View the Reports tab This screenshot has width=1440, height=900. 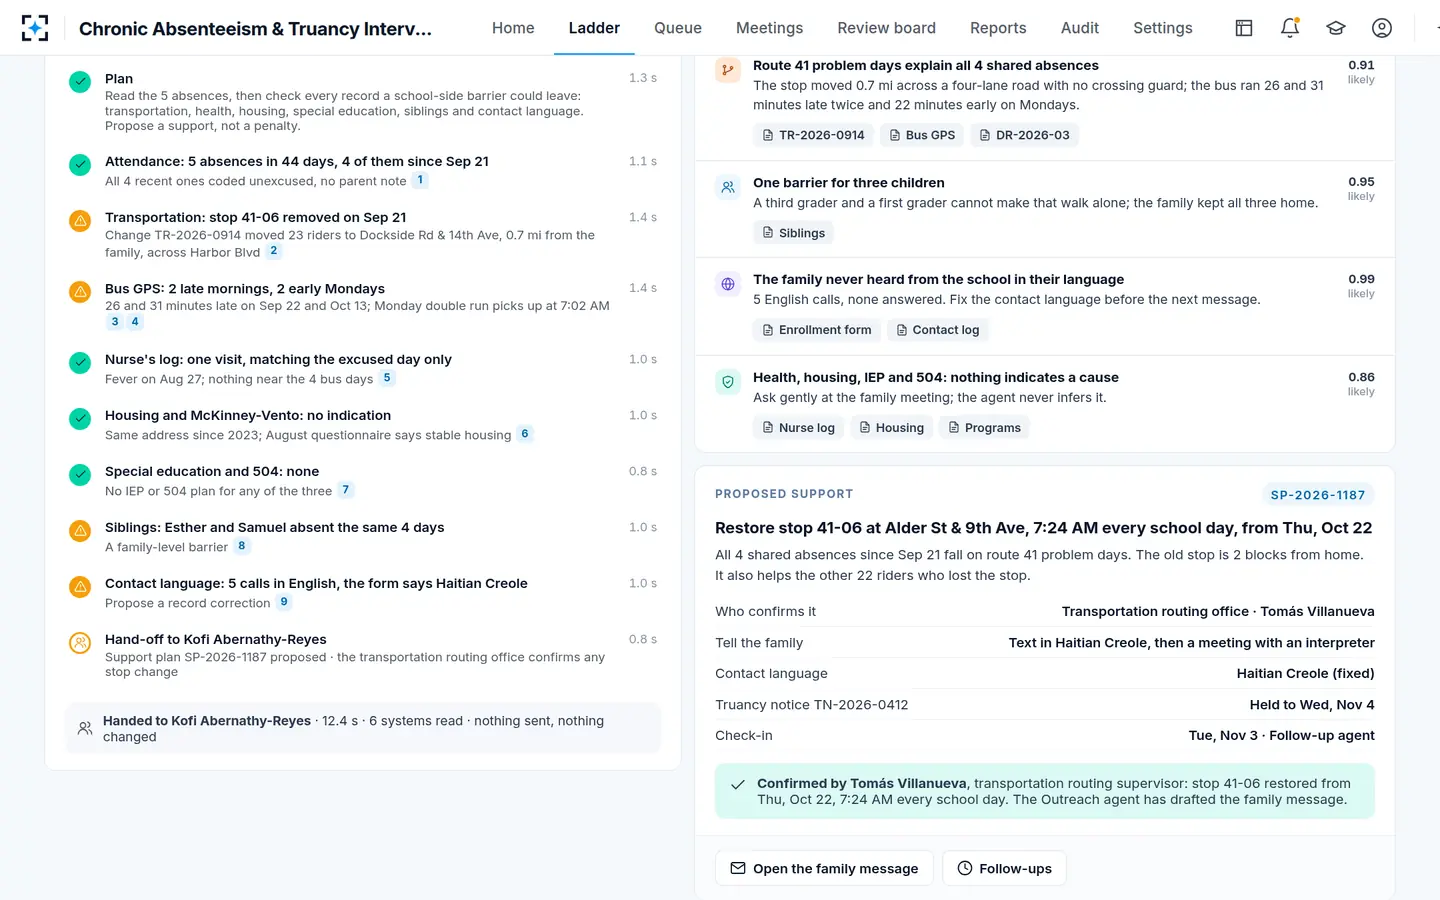pos(998,28)
